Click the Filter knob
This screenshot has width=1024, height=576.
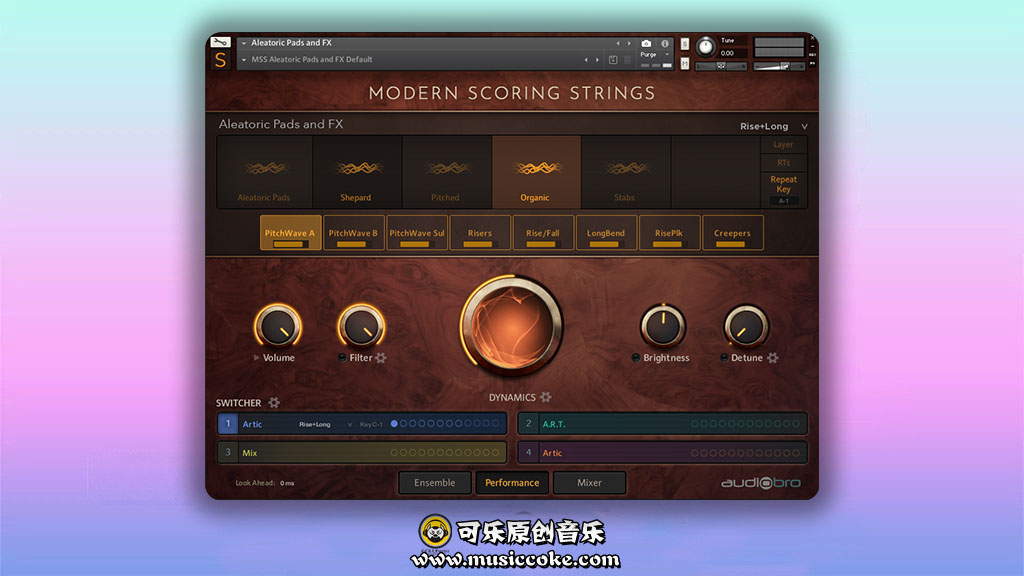pyautogui.click(x=361, y=326)
